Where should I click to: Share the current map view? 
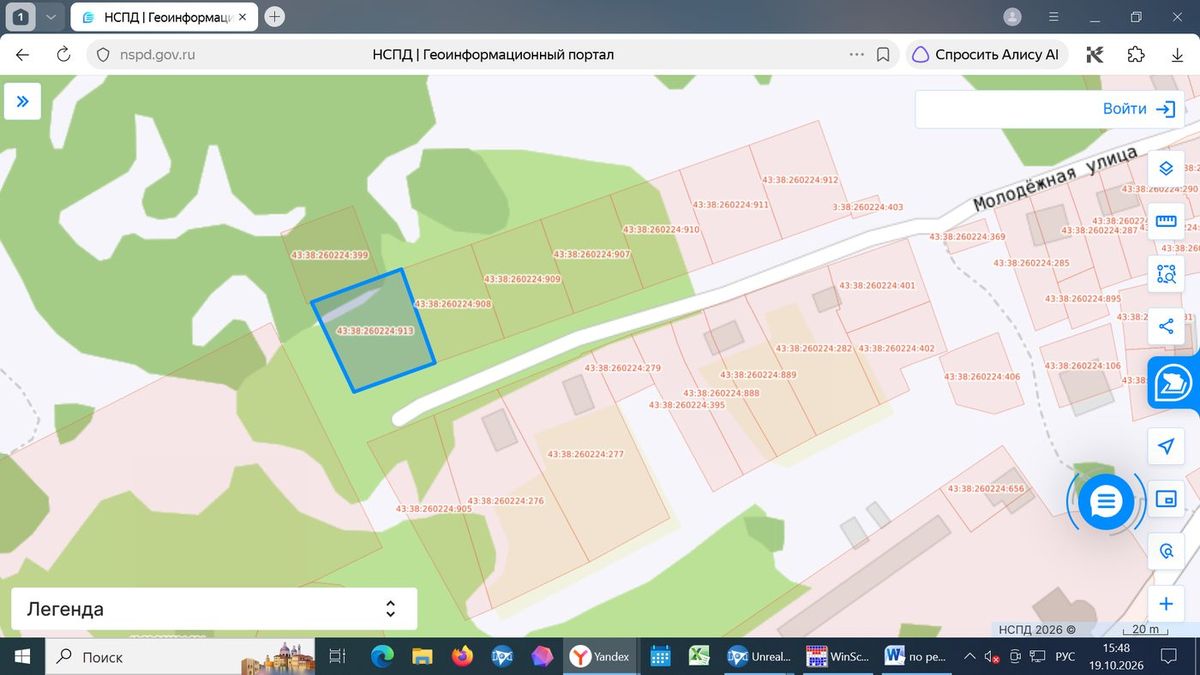pos(1165,326)
